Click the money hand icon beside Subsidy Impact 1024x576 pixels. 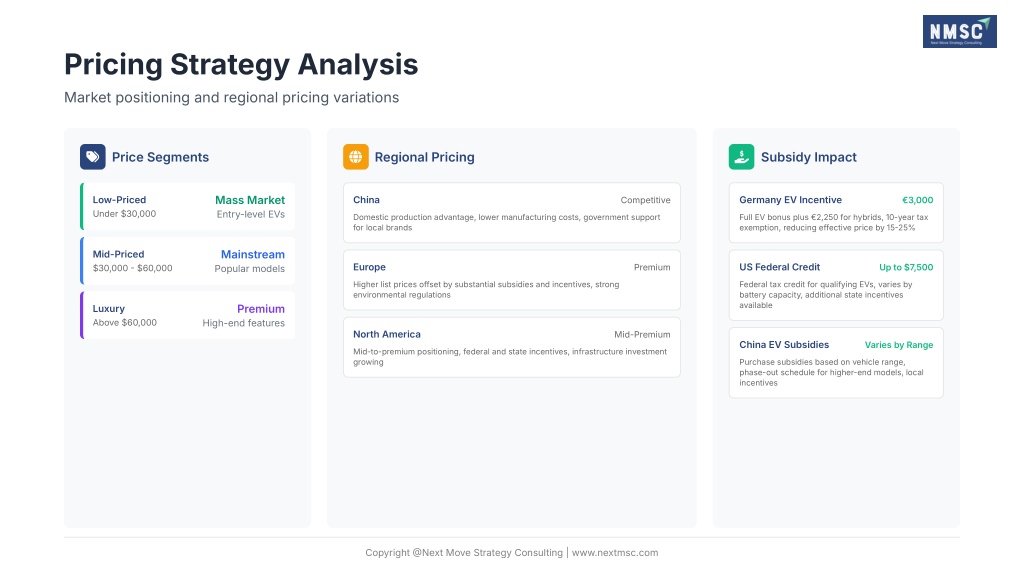point(741,157)
